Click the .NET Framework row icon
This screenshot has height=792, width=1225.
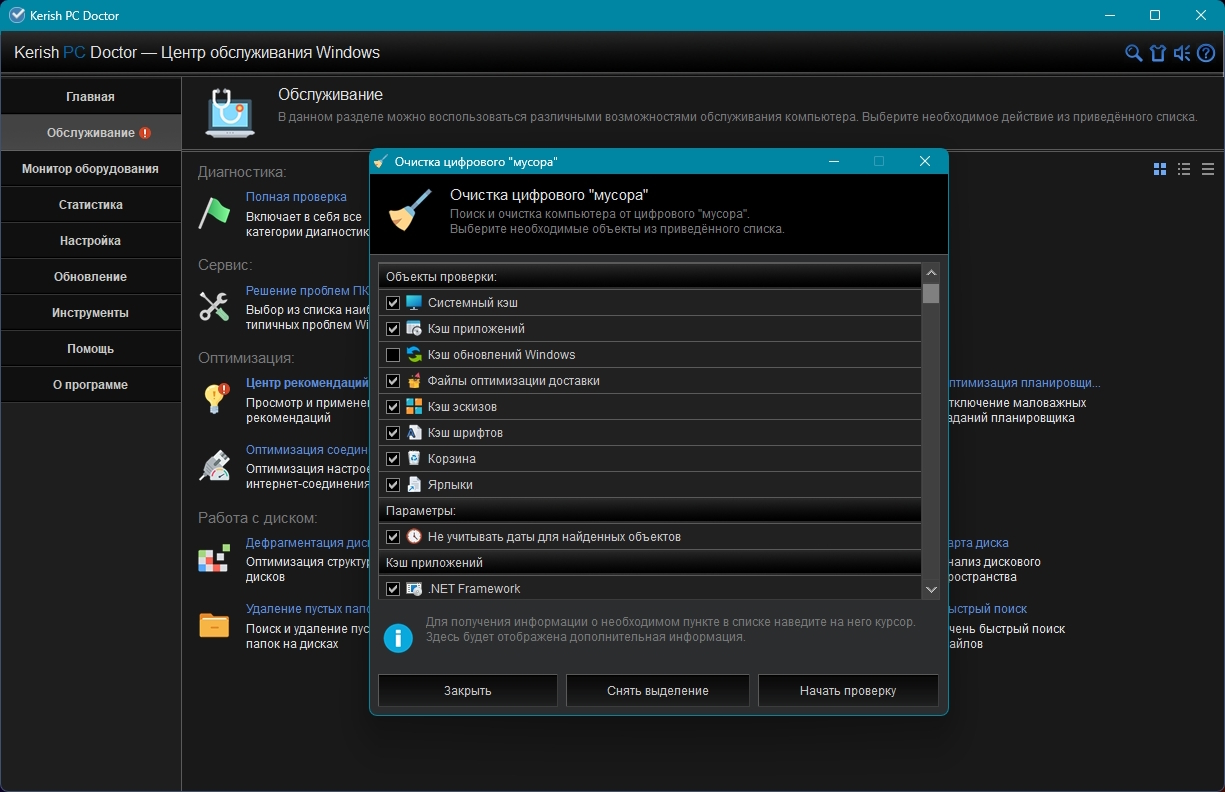coord(414,589)
